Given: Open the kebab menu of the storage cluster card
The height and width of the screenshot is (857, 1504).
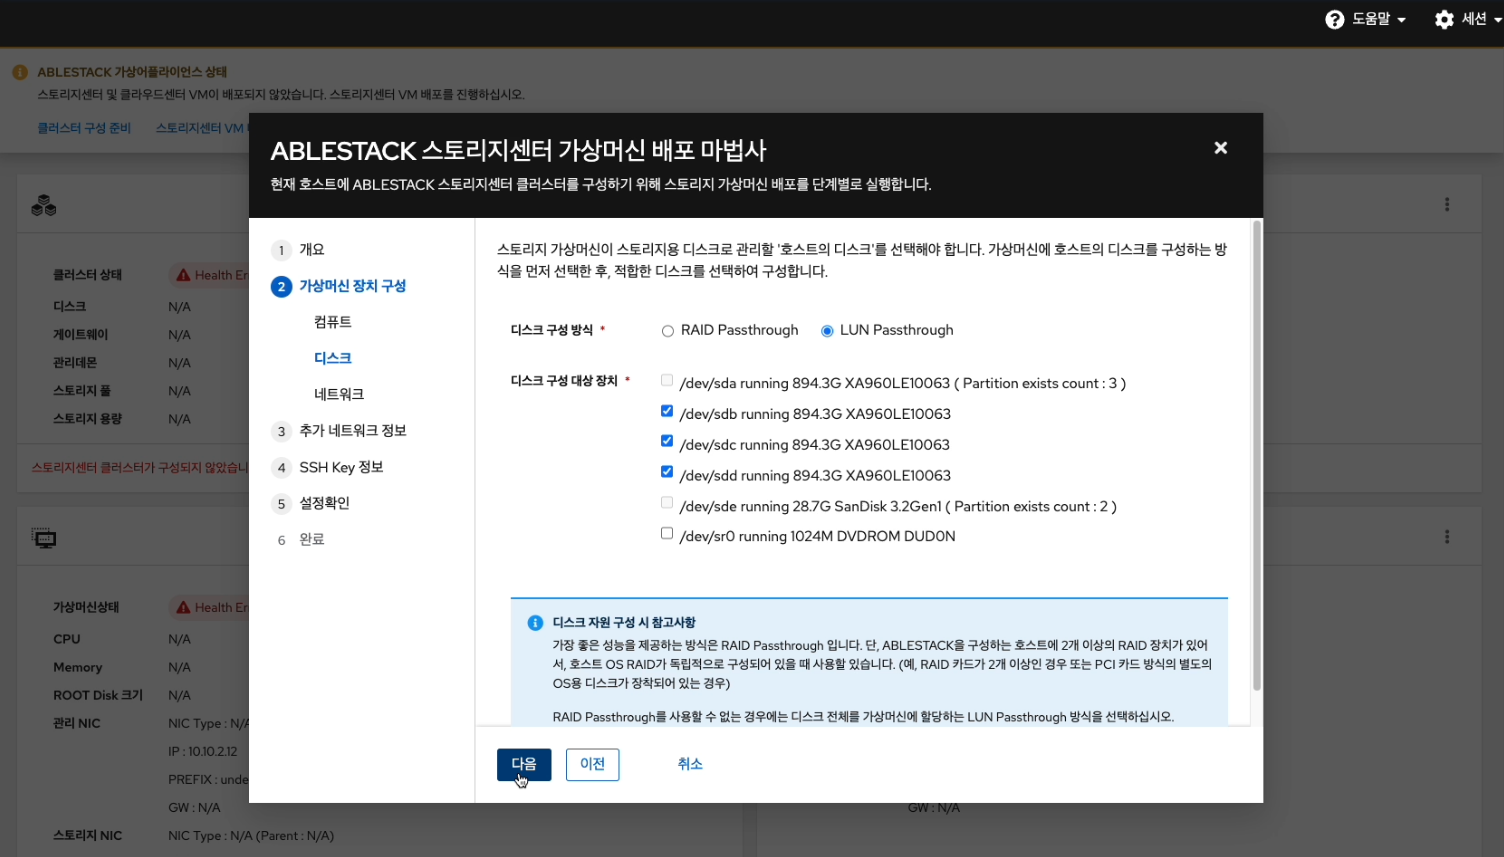Looking at the screenshot, I should coord(1446,205).
